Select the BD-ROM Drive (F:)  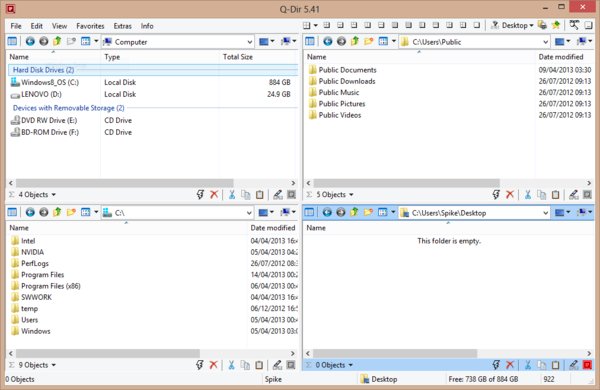point(44,132)
